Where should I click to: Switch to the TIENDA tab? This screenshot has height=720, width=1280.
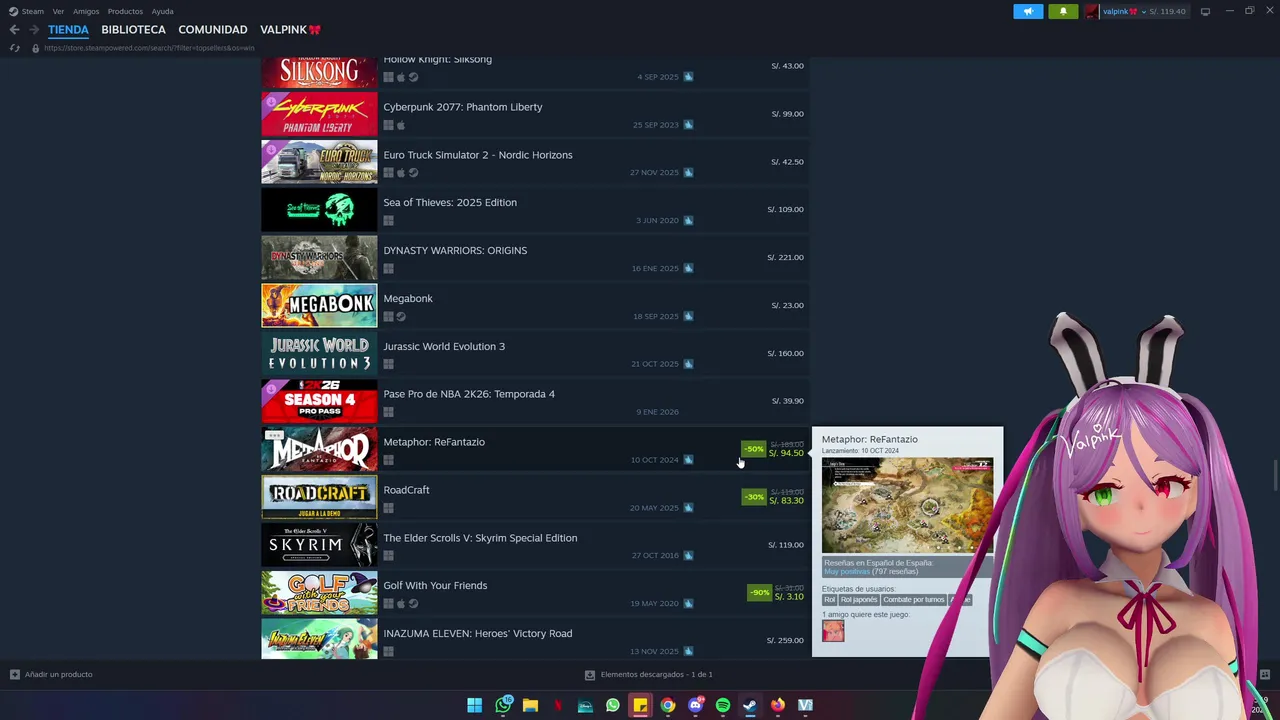click(x=68, y=30)
